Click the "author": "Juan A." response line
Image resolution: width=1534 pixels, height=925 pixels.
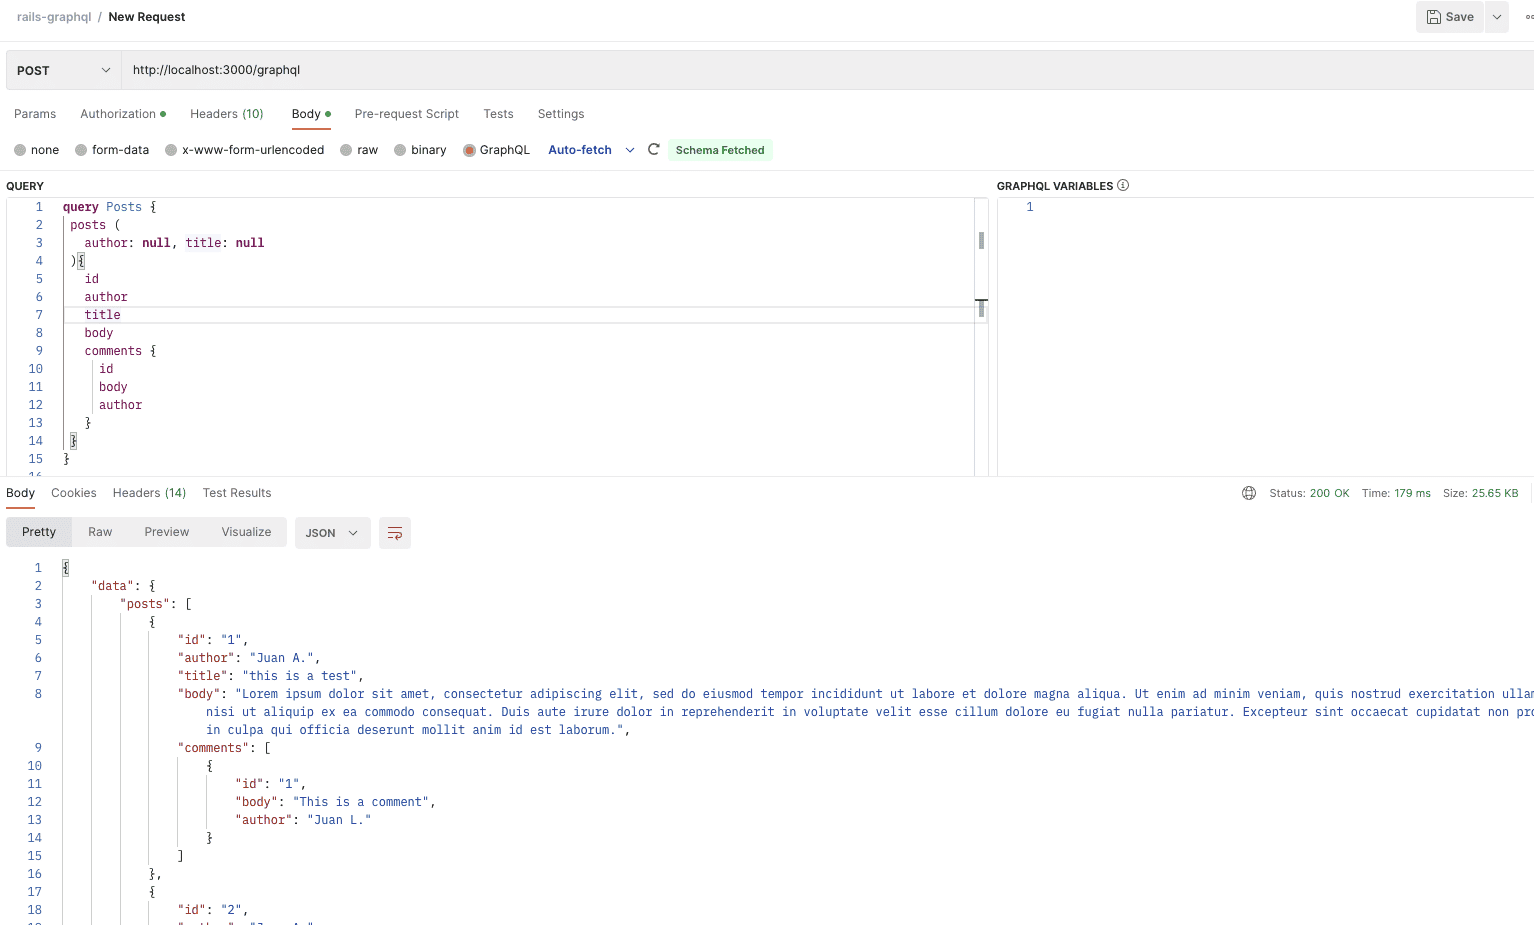[249, 658]
